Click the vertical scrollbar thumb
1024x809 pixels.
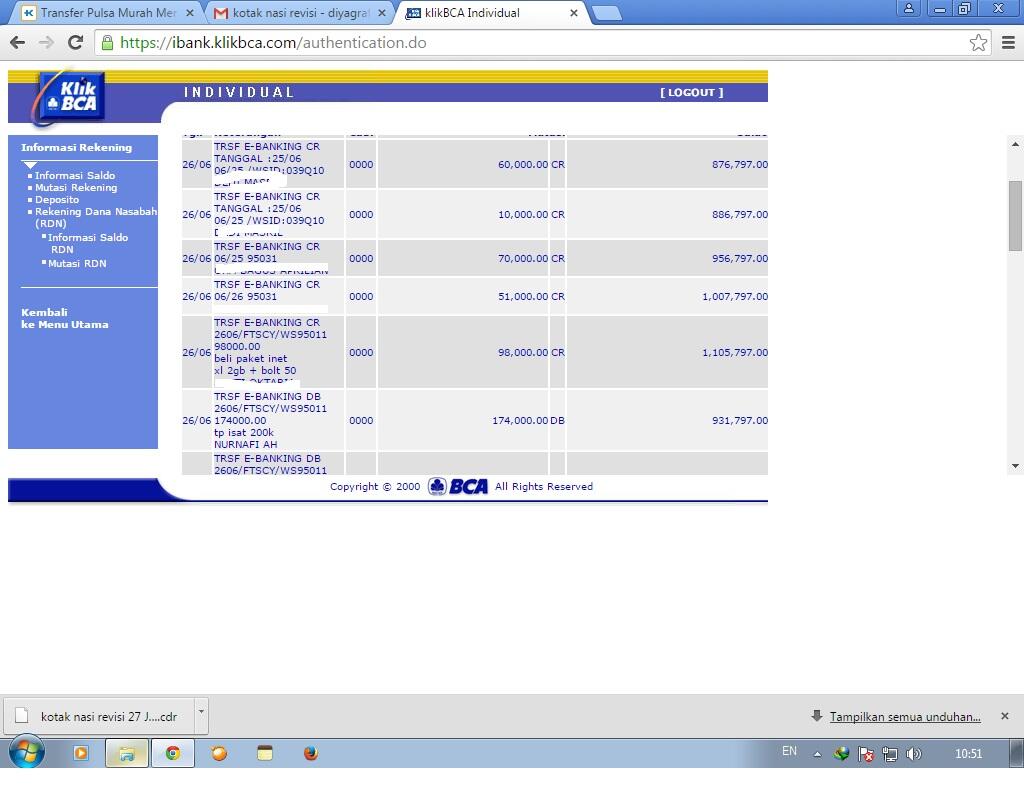pos(1015,215)
